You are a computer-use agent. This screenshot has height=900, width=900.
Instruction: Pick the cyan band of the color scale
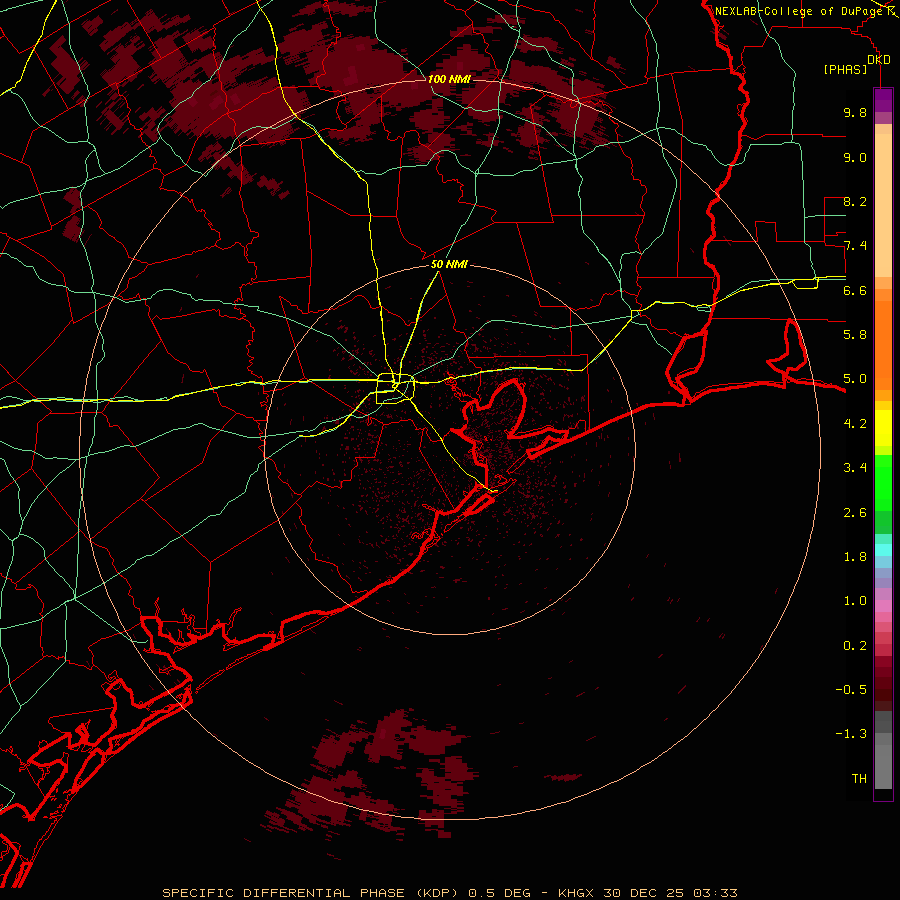[883, 550]
